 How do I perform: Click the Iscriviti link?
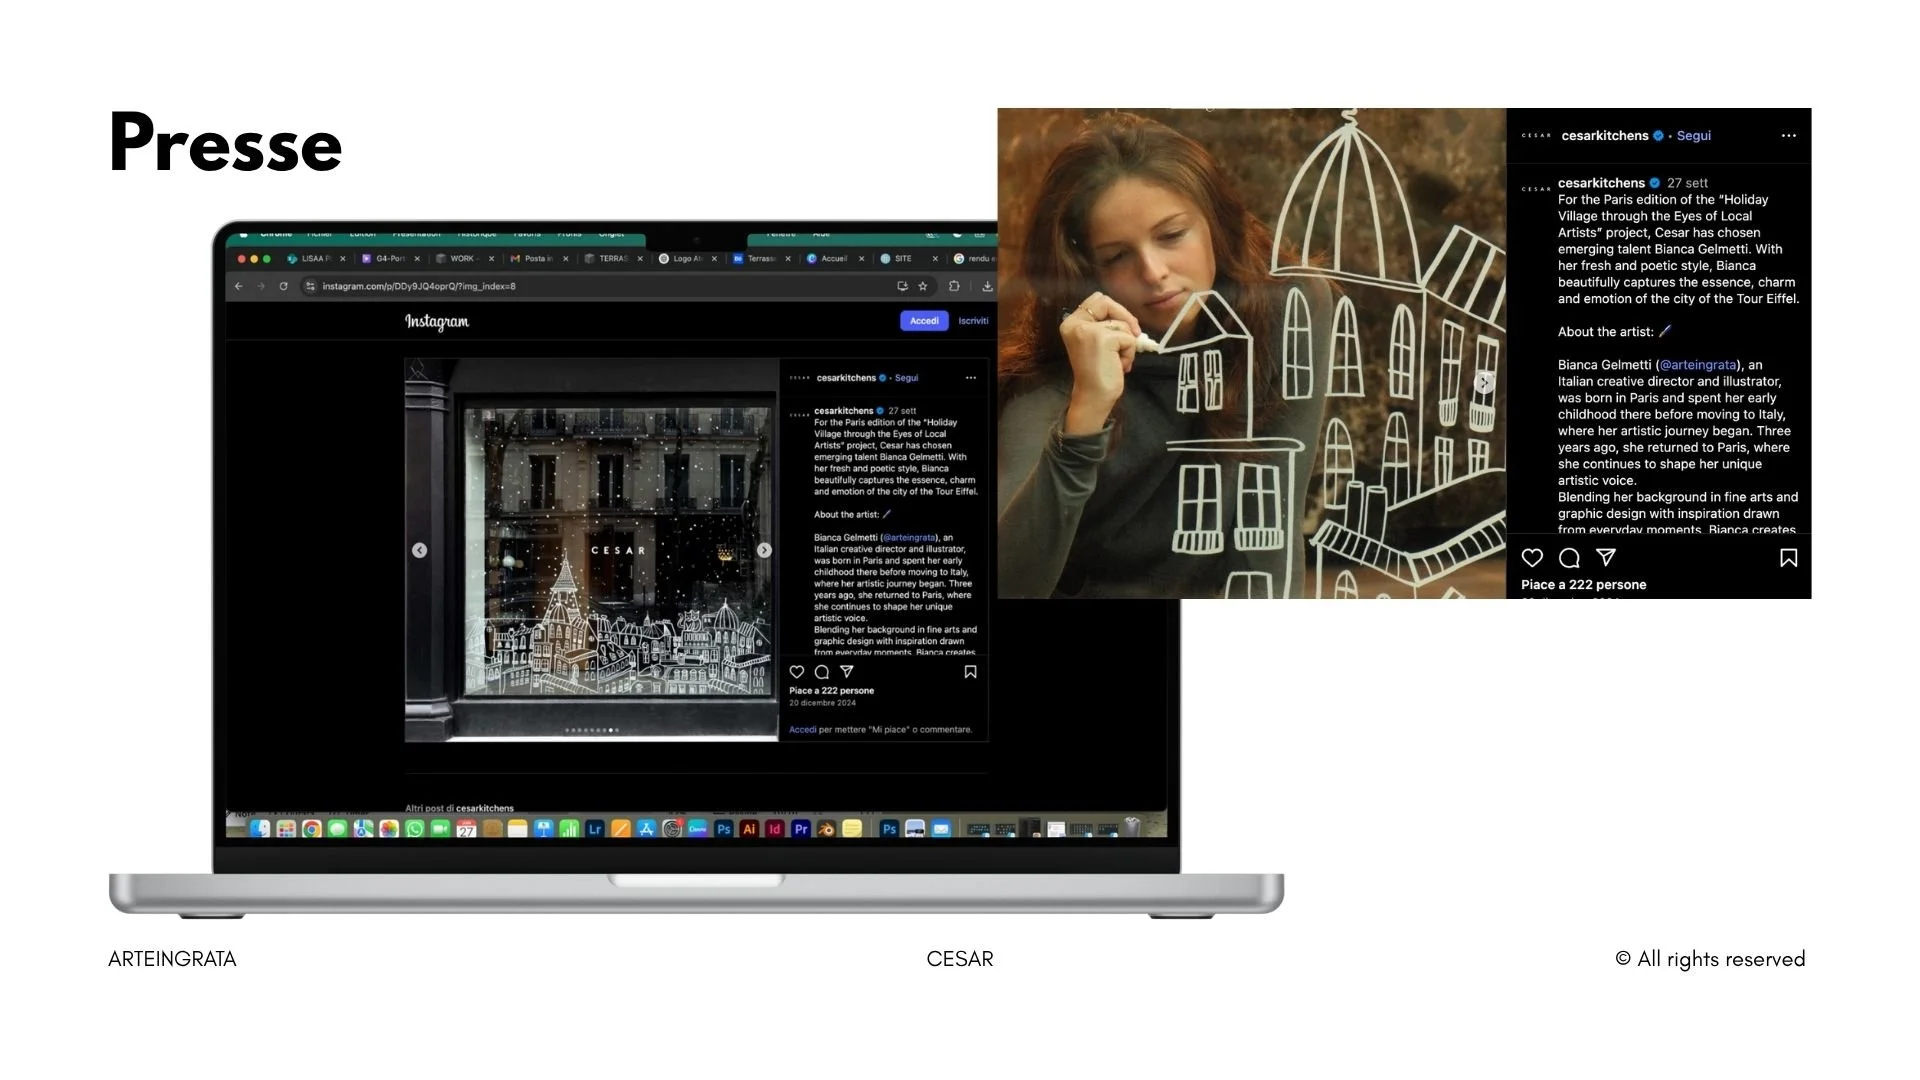973,321
